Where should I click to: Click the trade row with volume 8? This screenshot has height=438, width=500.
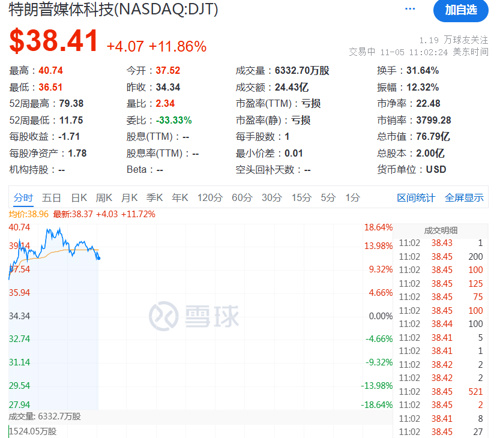point(441,419)
